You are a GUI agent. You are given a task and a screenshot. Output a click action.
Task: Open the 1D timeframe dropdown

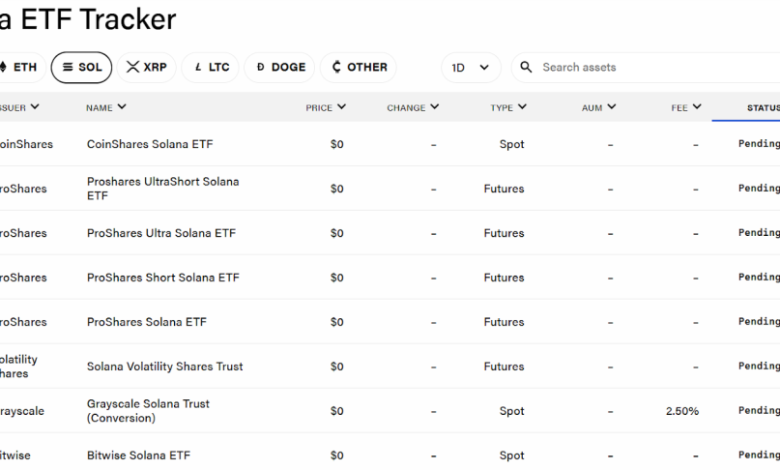pyautogui.click(x=471, y=68)
